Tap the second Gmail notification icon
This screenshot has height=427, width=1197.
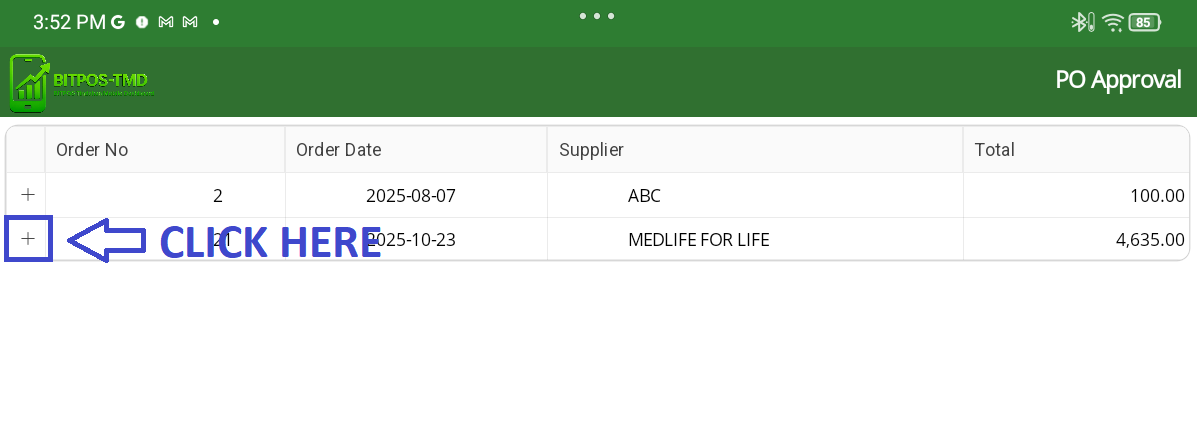(190, 21)
